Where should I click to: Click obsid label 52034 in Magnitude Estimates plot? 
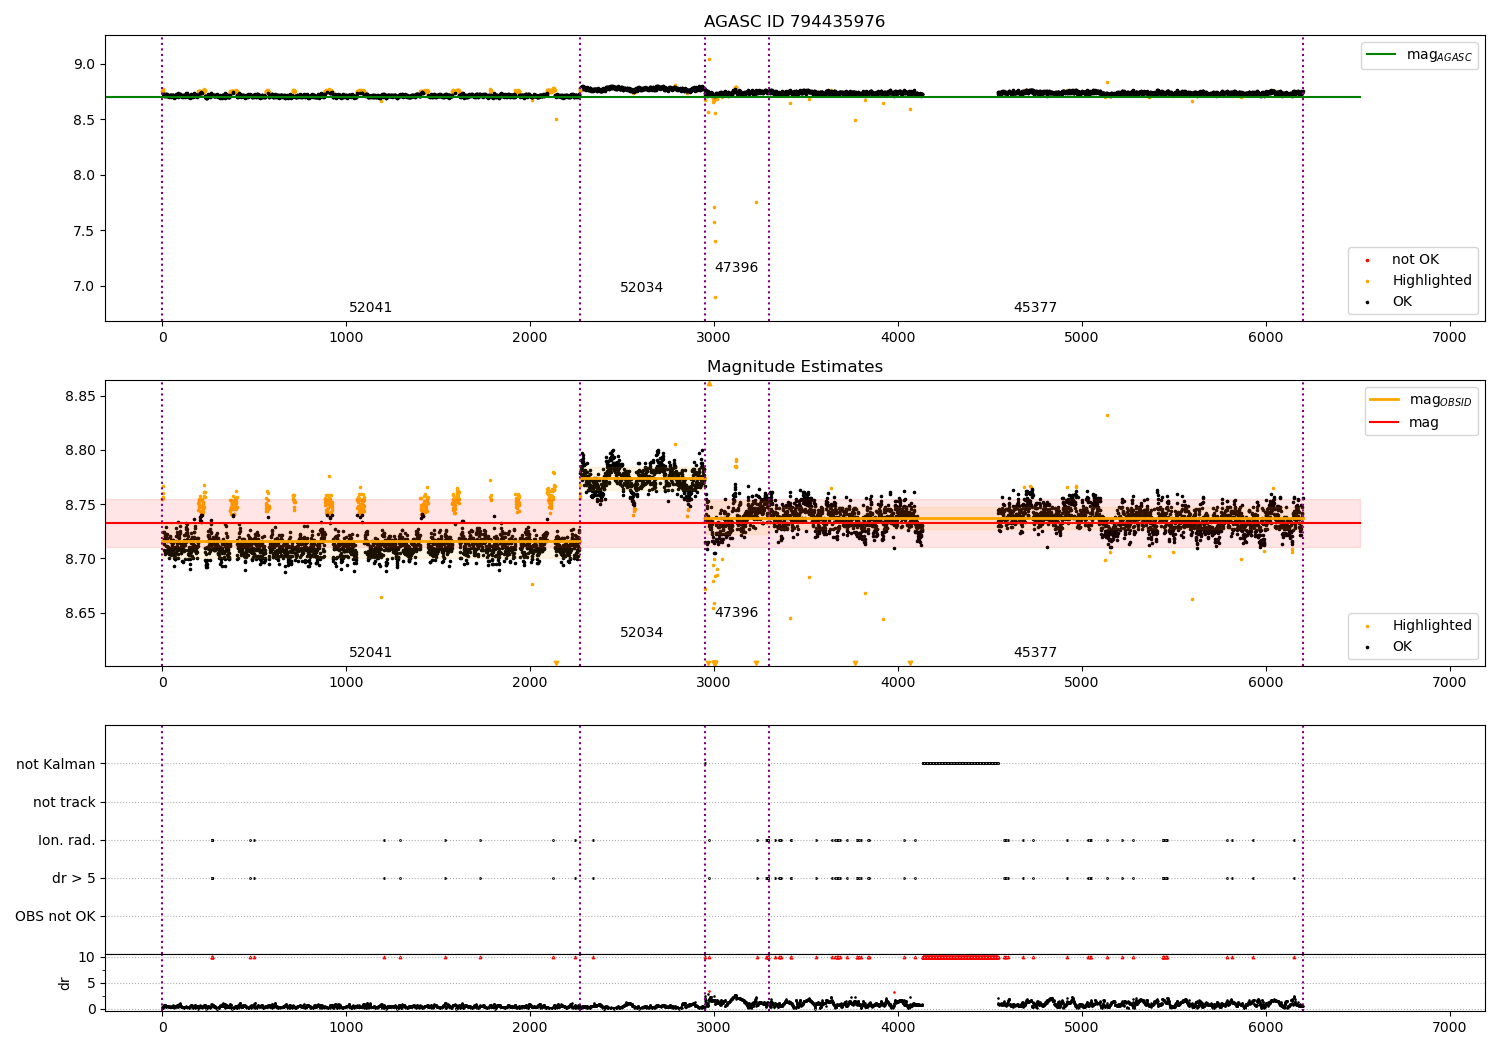(x=641, y=633)
